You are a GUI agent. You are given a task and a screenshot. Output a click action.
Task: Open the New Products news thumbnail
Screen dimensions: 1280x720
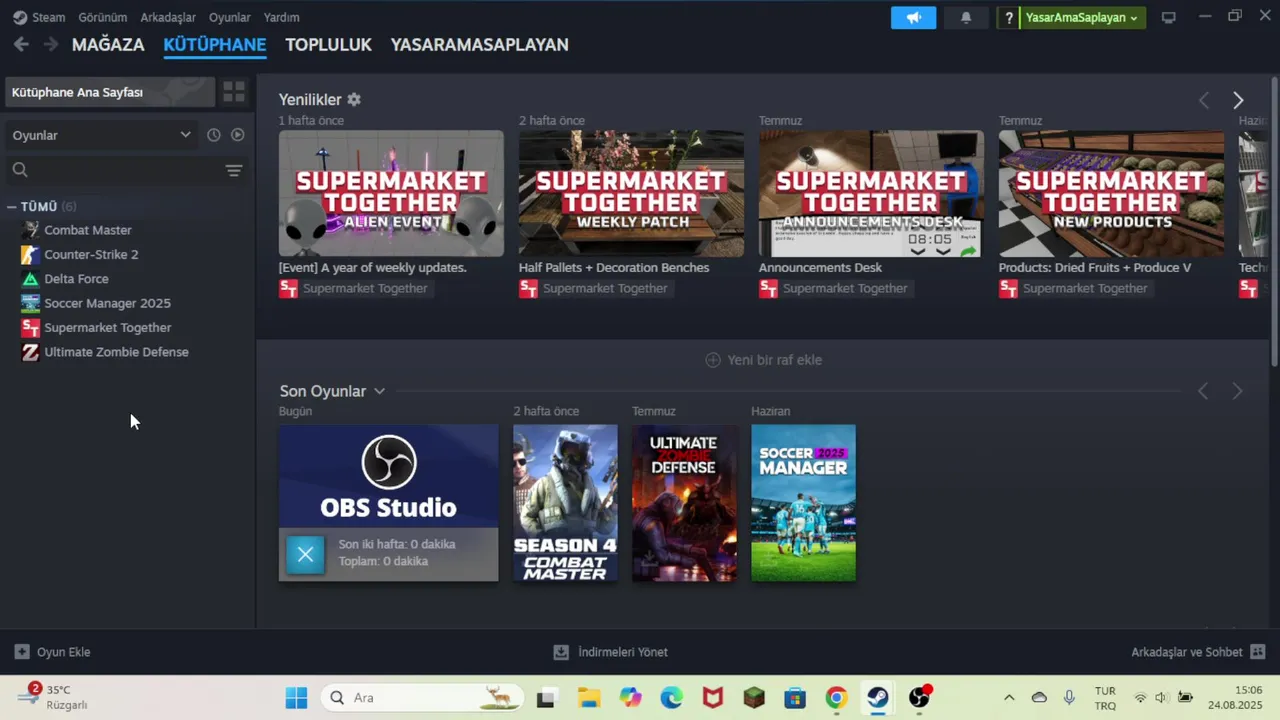1111,193
